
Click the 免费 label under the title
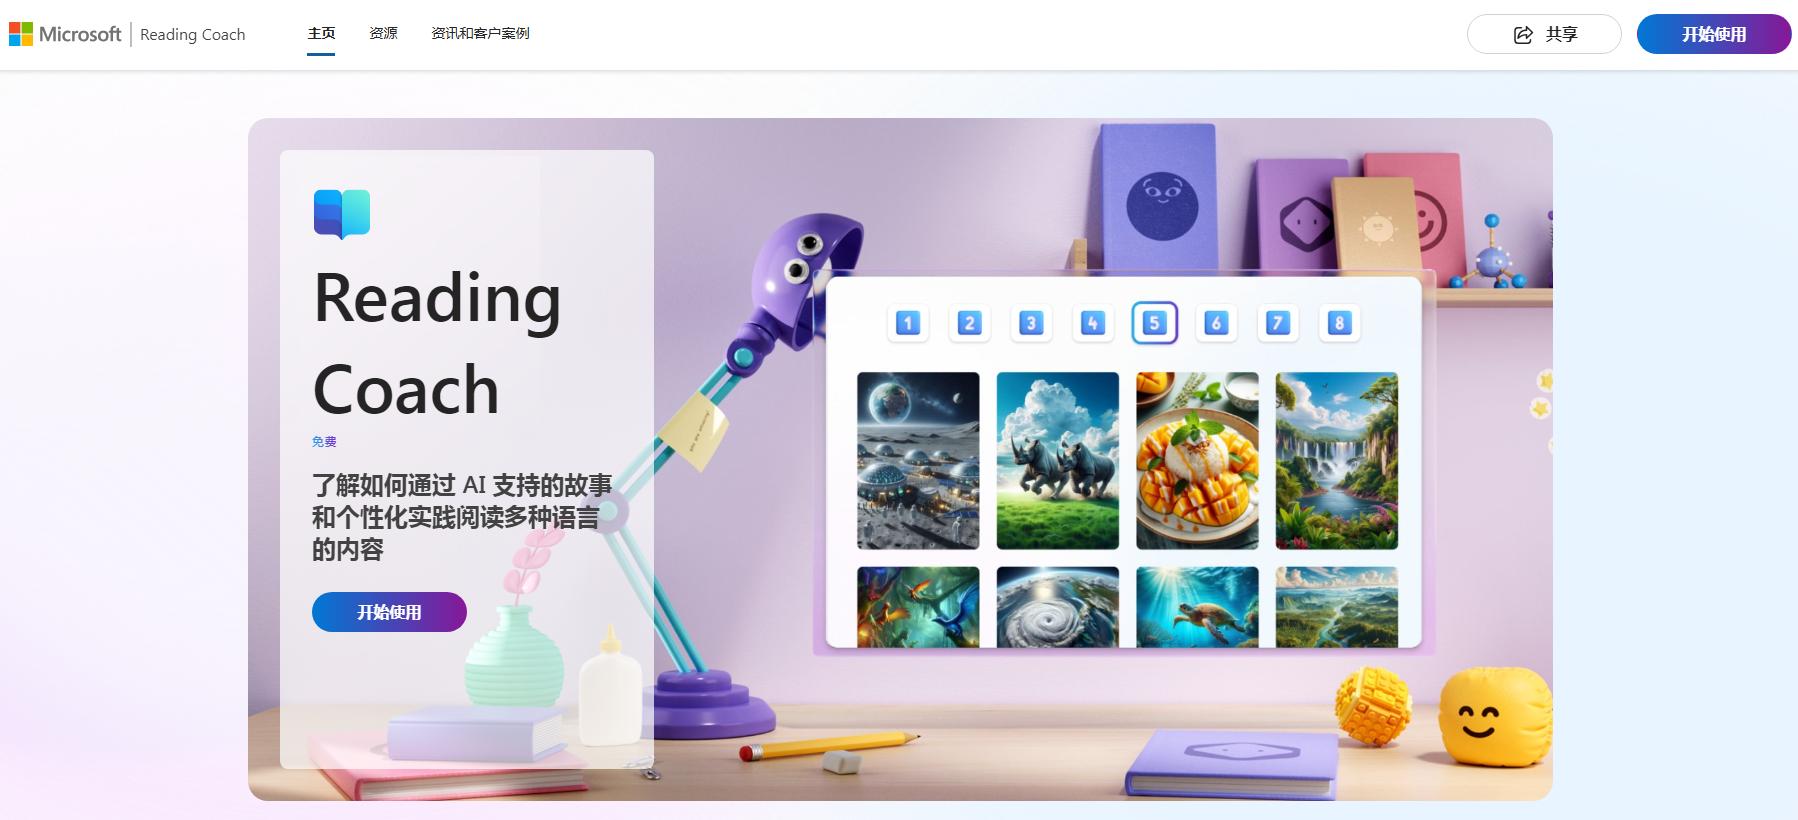click(x=324, y=442)
